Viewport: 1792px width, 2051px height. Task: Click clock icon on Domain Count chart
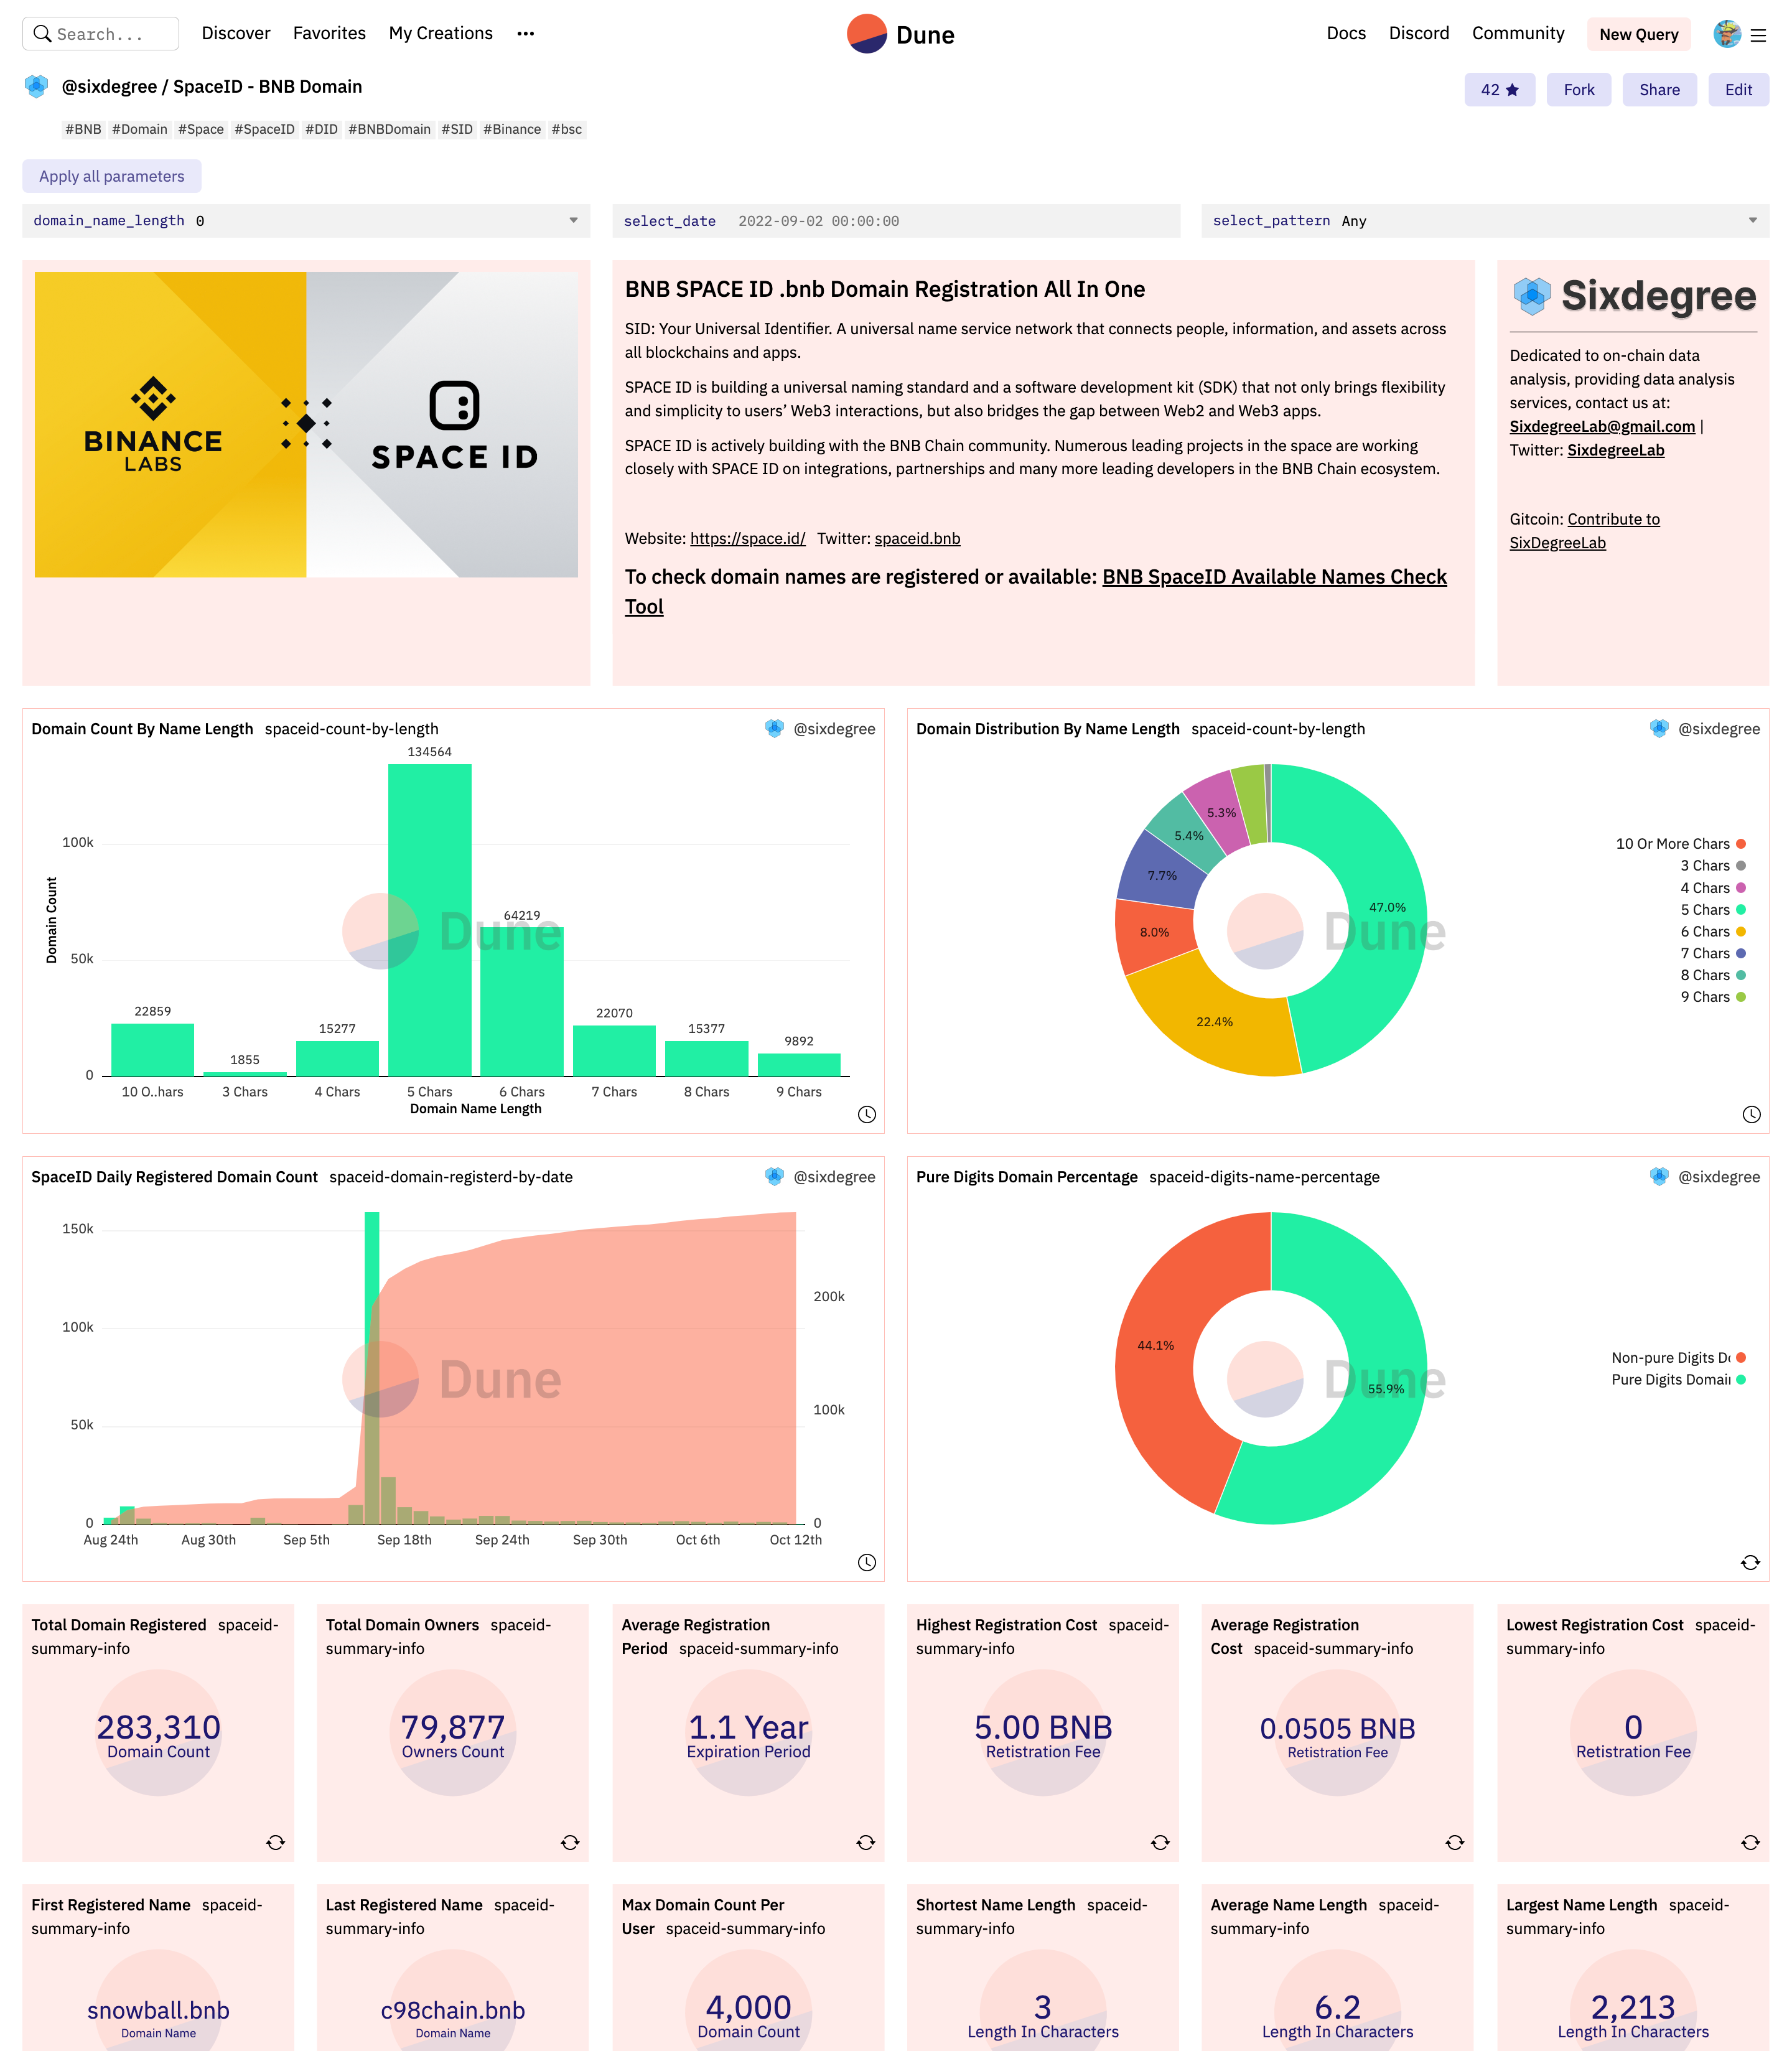[x=866, y=1114]
